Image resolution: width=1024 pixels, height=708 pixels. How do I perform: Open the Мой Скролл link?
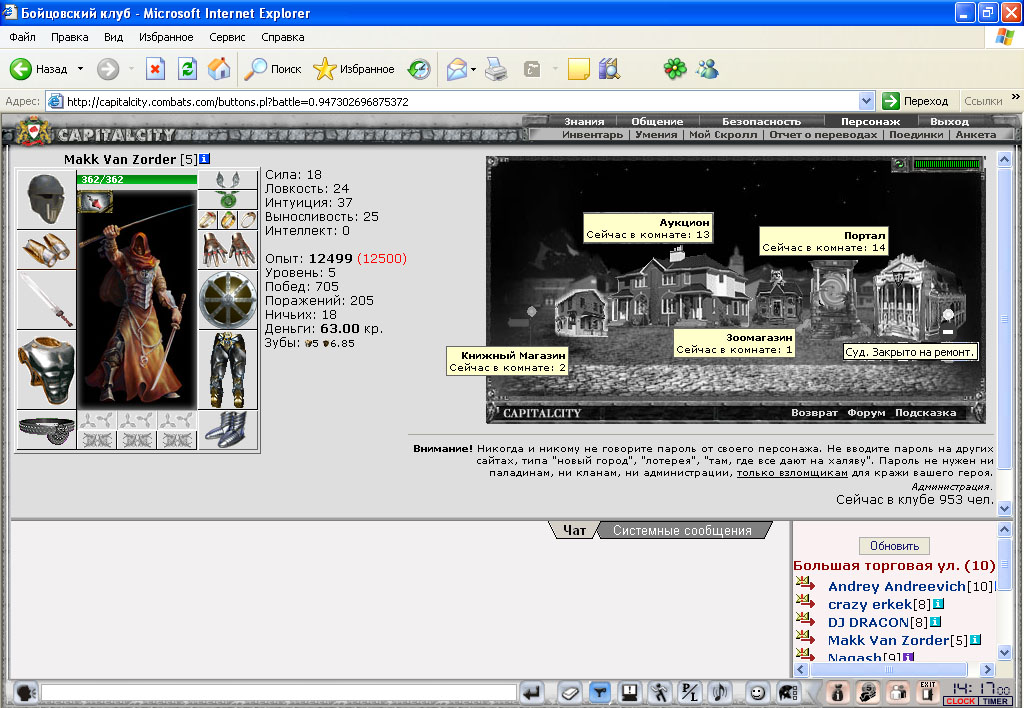pyautogui.click(x=723, y=135)
